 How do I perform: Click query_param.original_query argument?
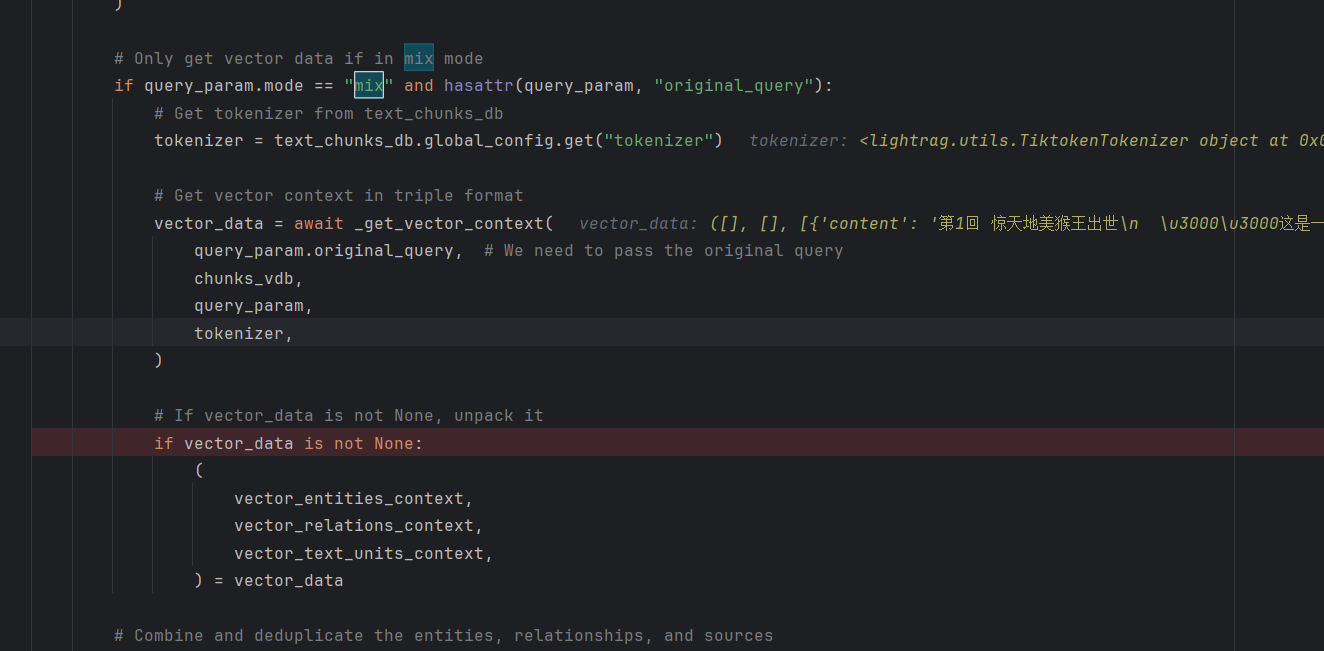[323, 251]
